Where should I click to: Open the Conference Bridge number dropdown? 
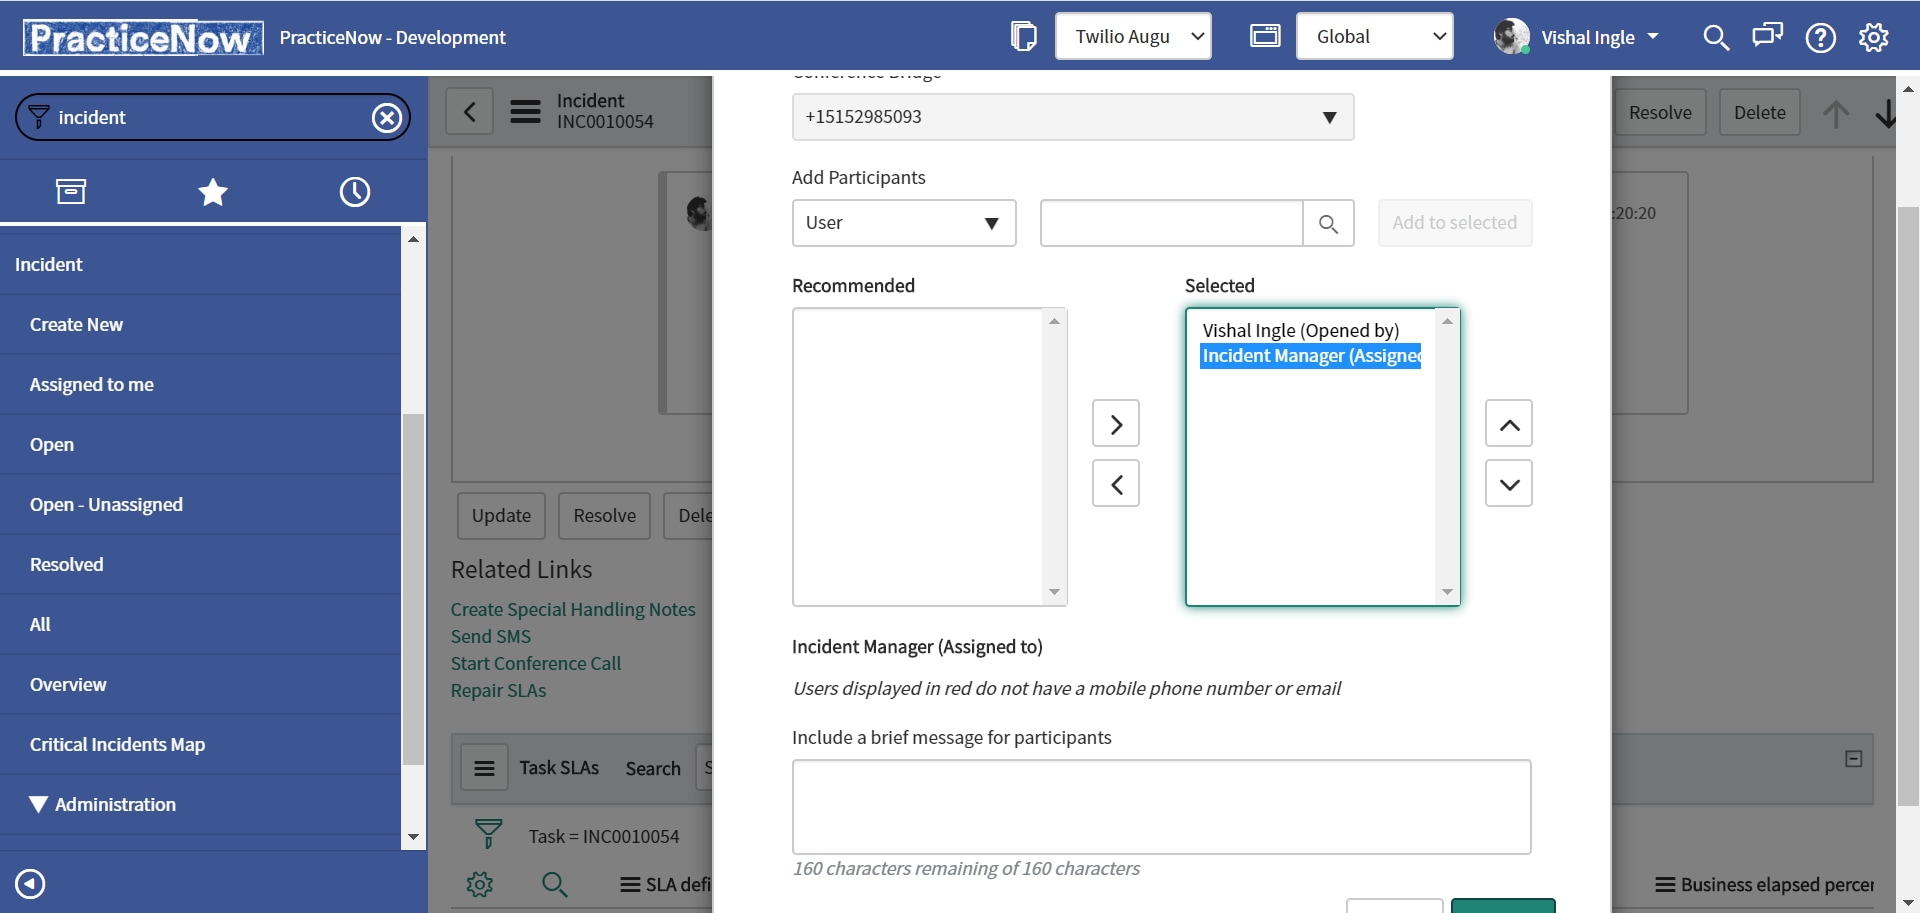click(x=1329, y=117)
